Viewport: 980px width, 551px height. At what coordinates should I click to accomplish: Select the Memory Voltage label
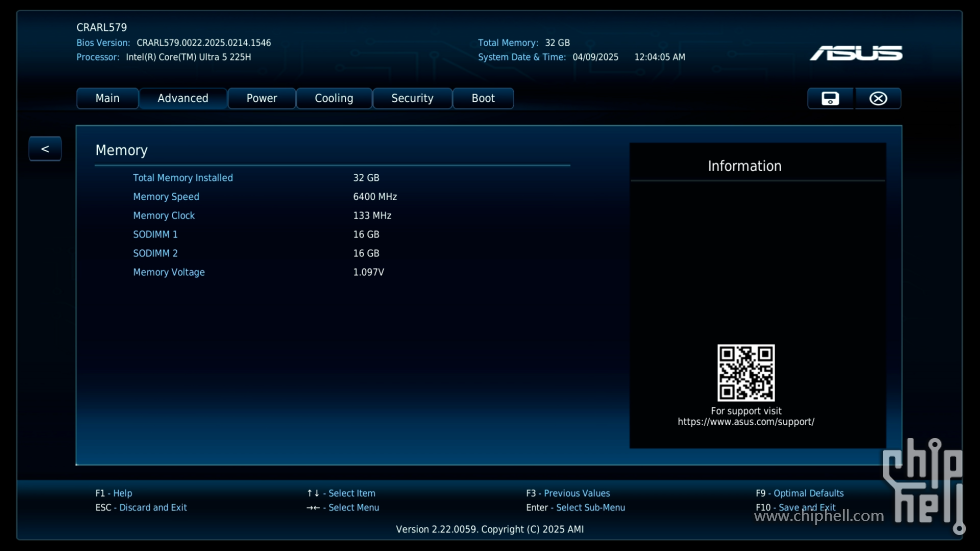pos(169,272)
